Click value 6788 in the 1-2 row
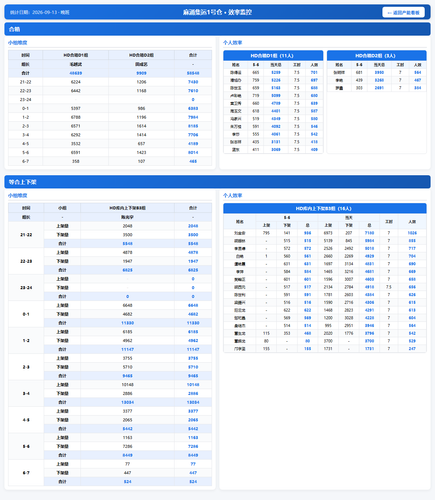 tap(76, 117)
